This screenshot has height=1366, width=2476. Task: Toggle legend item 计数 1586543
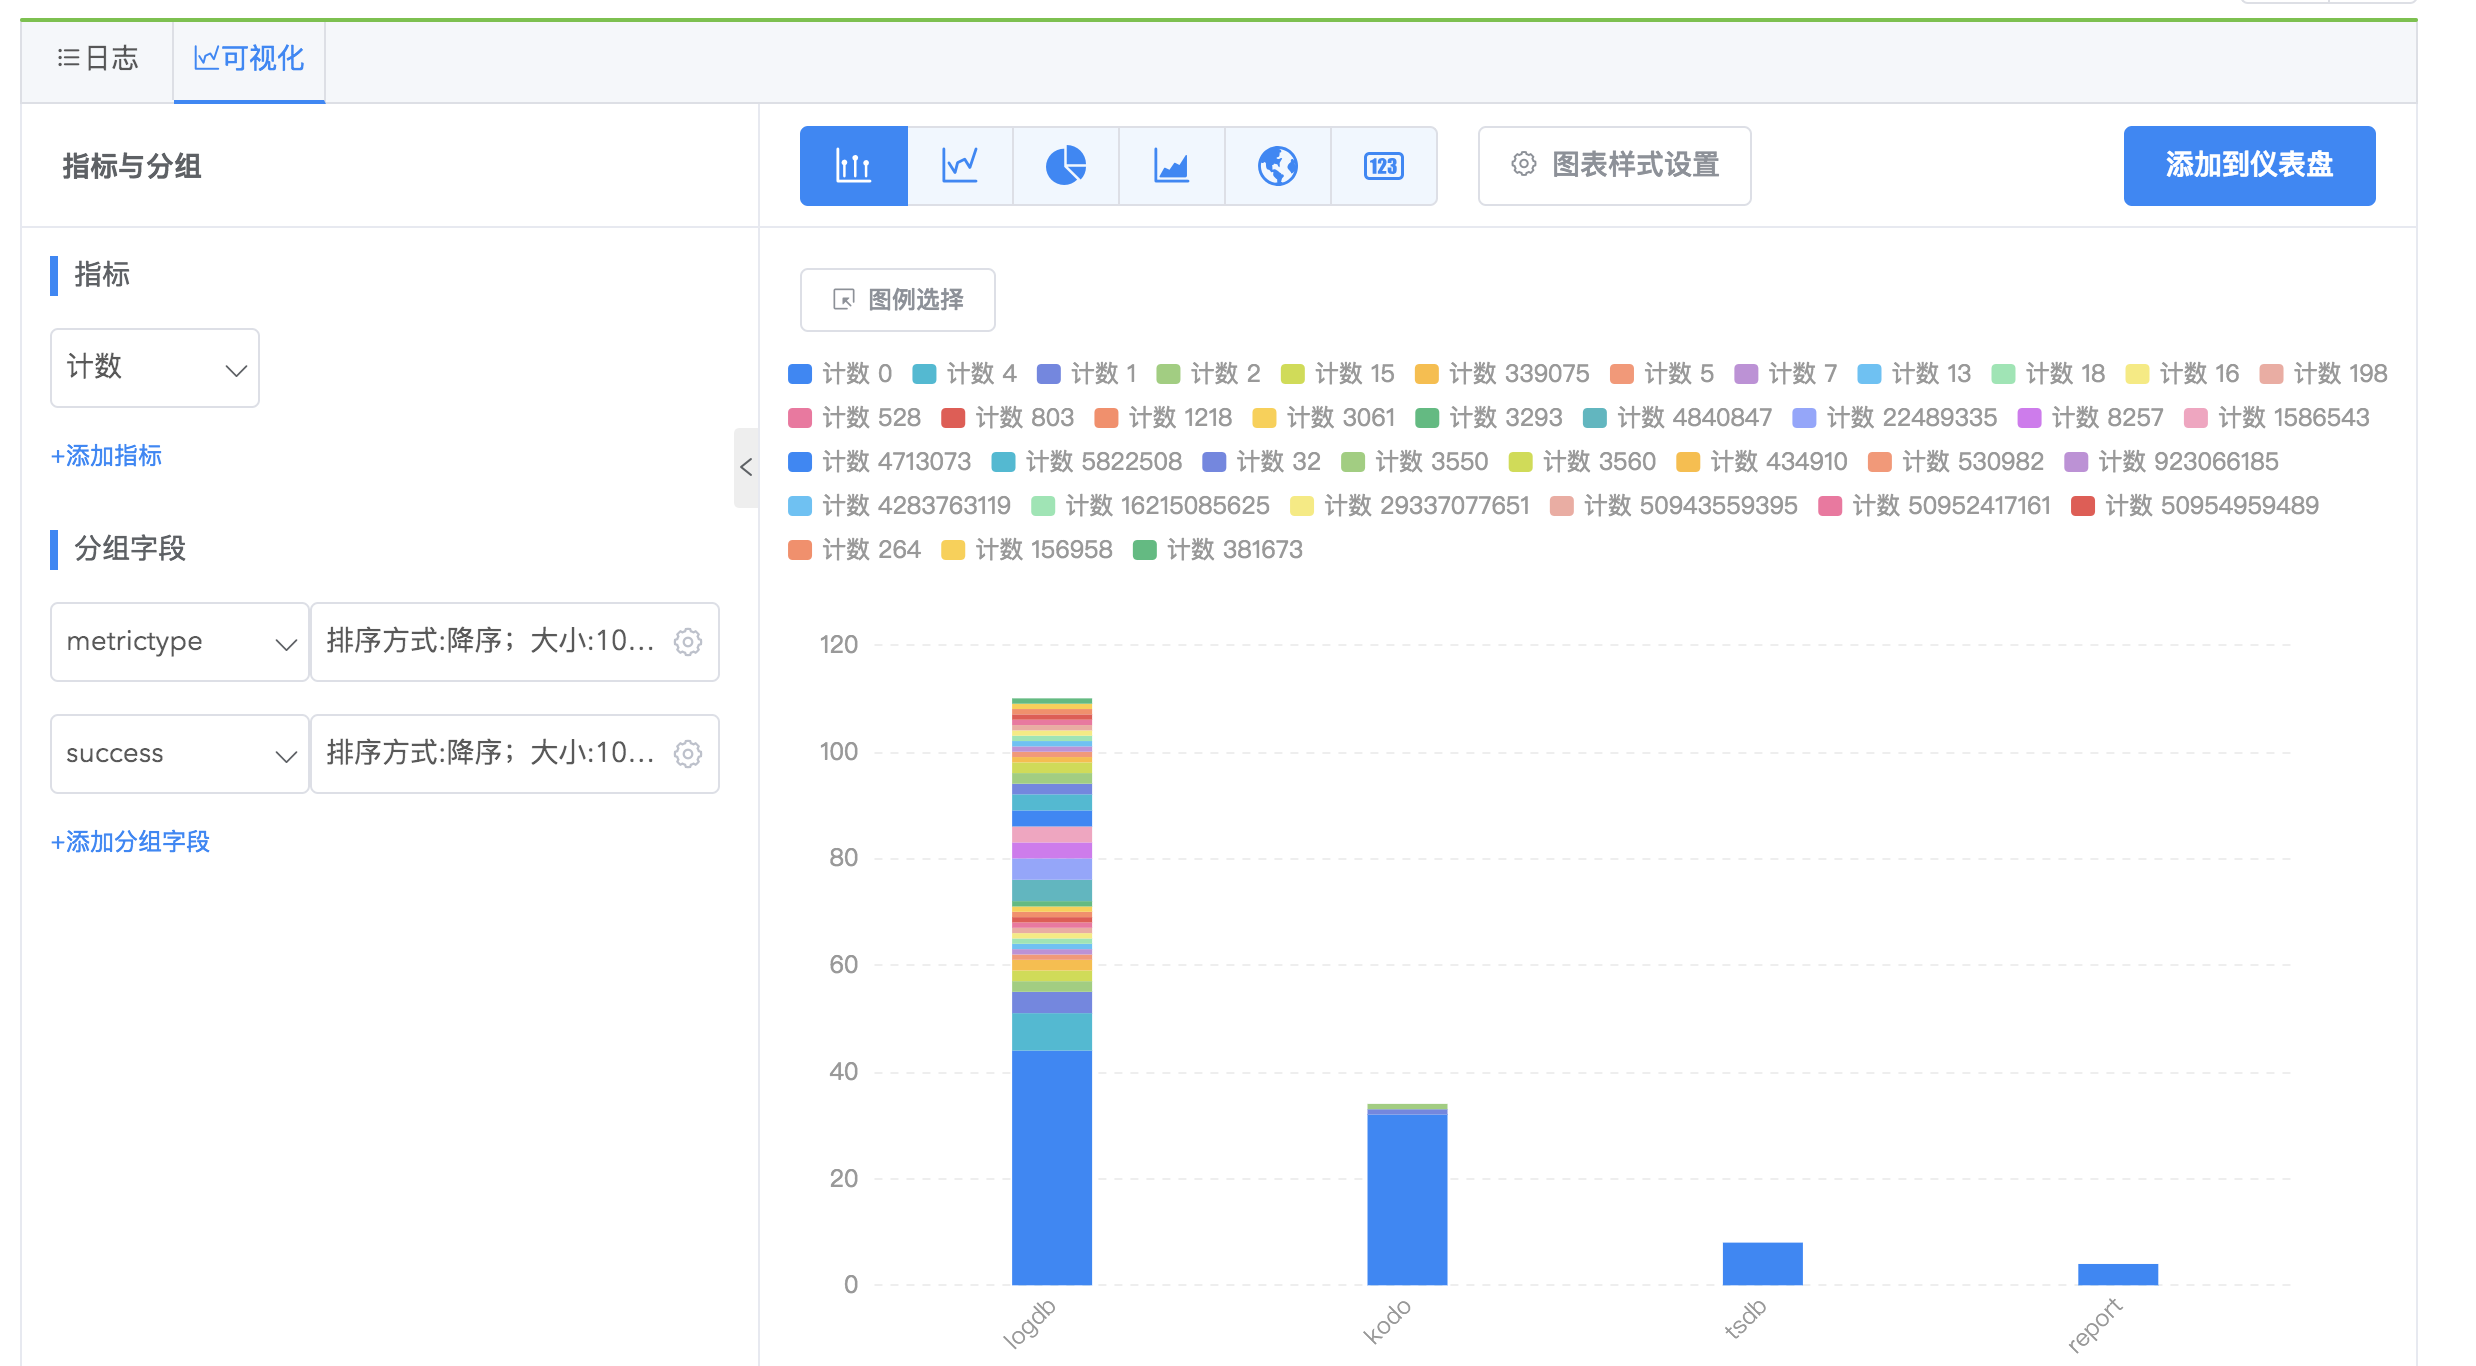click(x=2277, y=418)
